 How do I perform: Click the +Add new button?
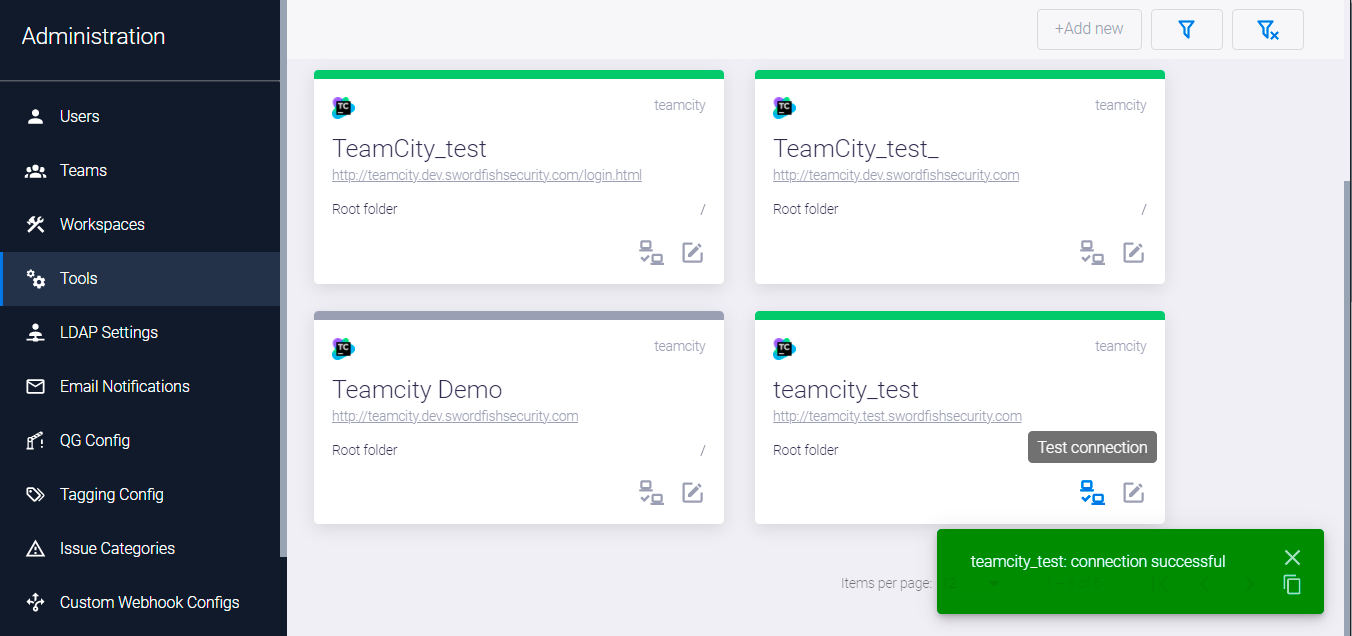(x=1089, y=29)
